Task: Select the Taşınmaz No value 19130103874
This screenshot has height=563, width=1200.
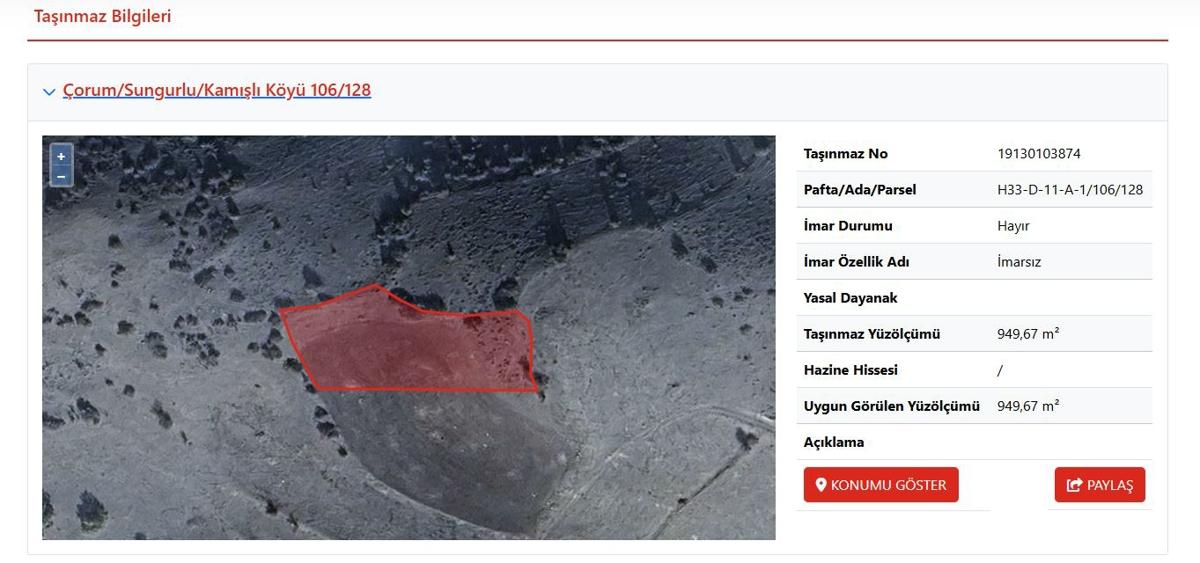Action: click(1039, 154)
